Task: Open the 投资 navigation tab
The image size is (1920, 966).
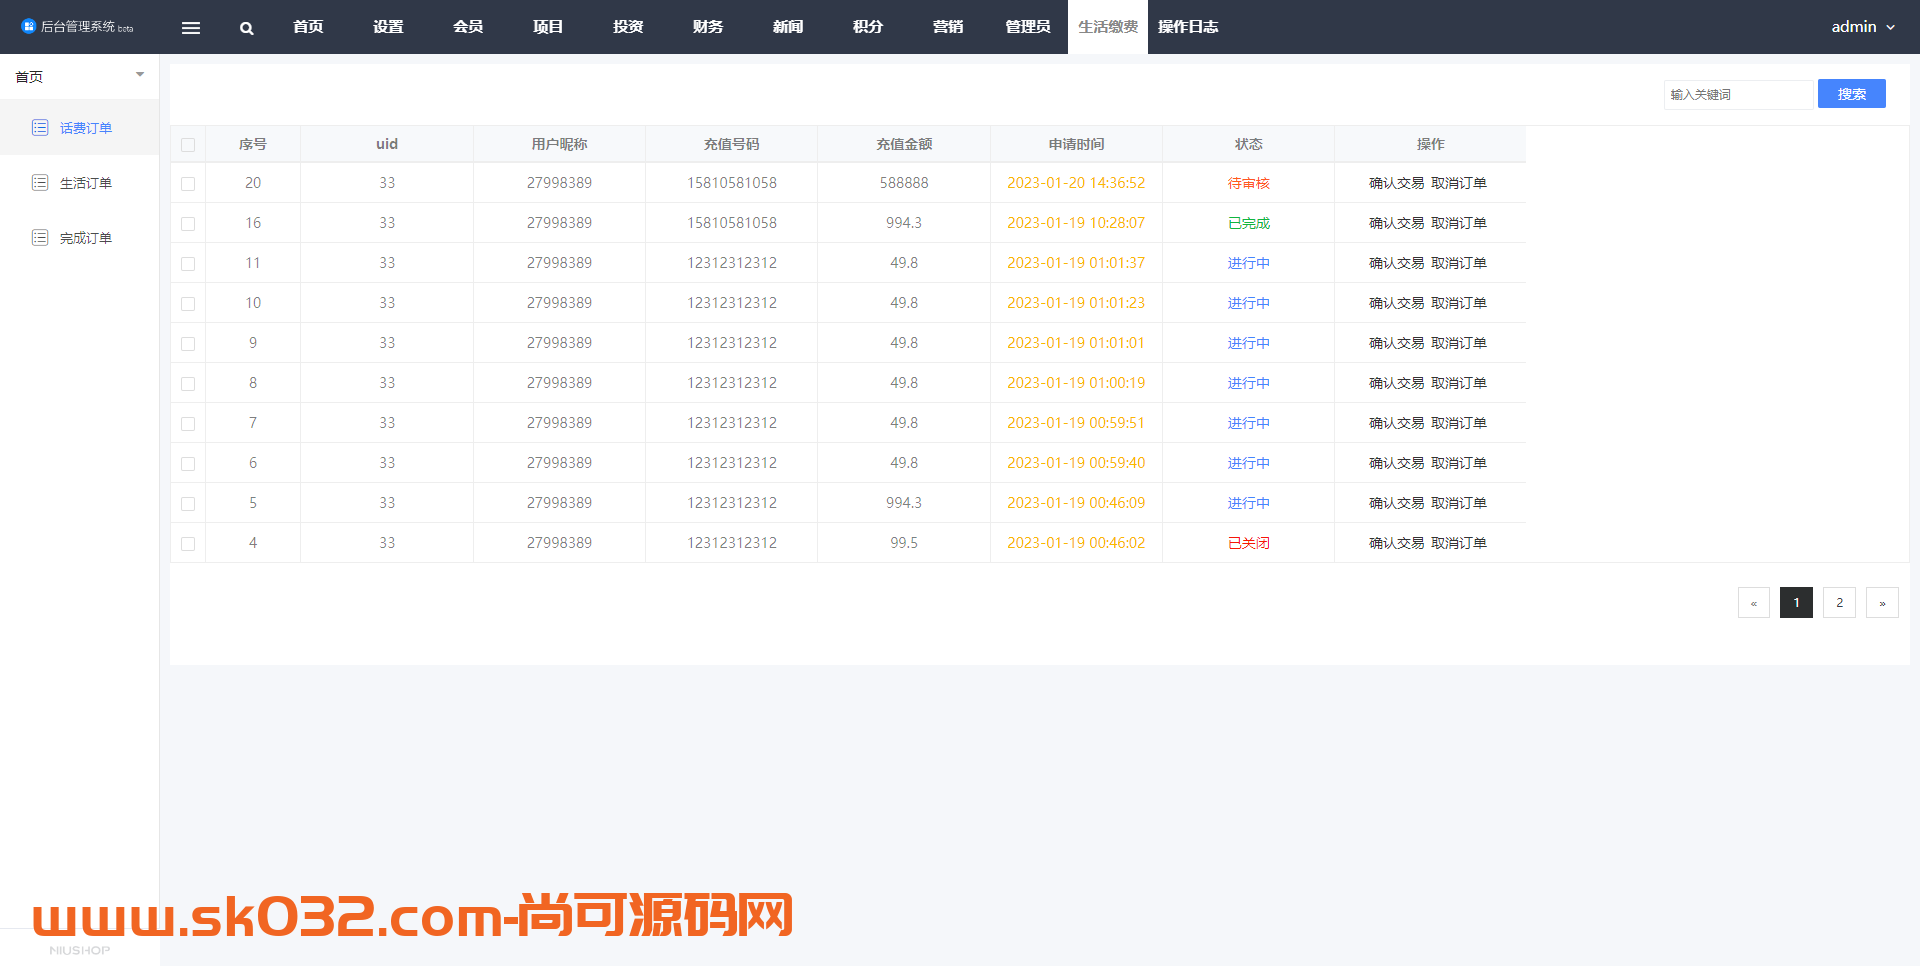Action: click(x=628, y=27)
